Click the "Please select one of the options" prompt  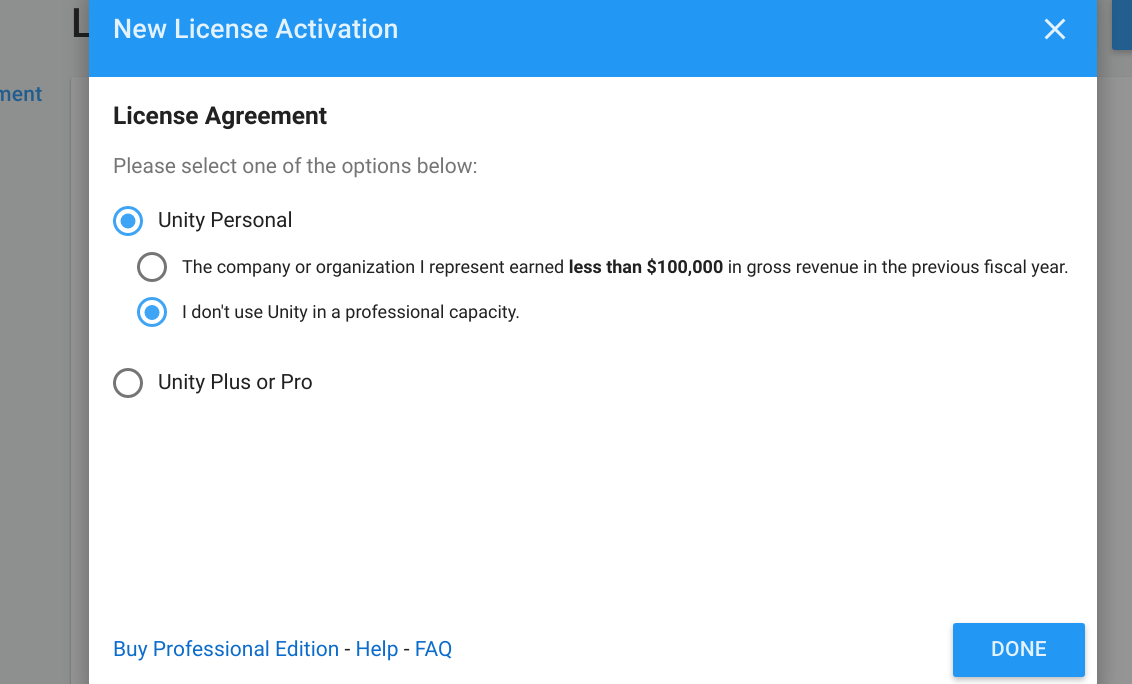click(295, 166)
